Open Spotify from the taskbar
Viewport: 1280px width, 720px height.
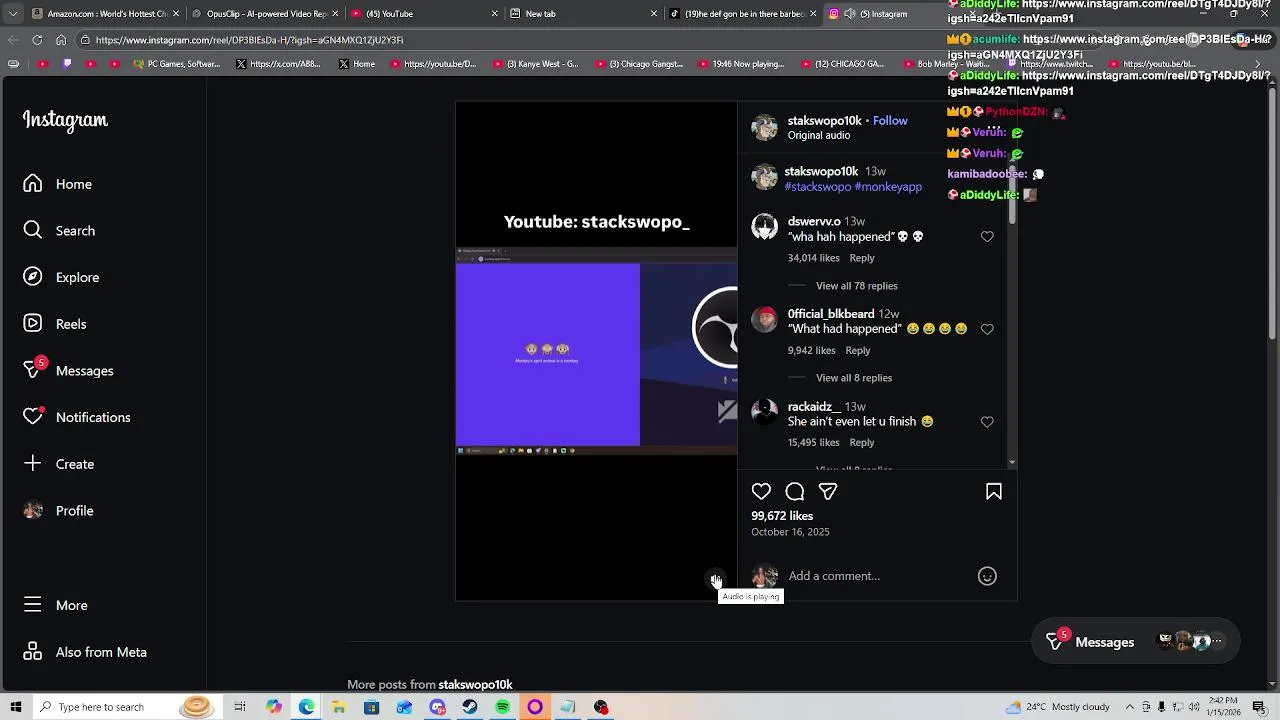tap(503, 707)
